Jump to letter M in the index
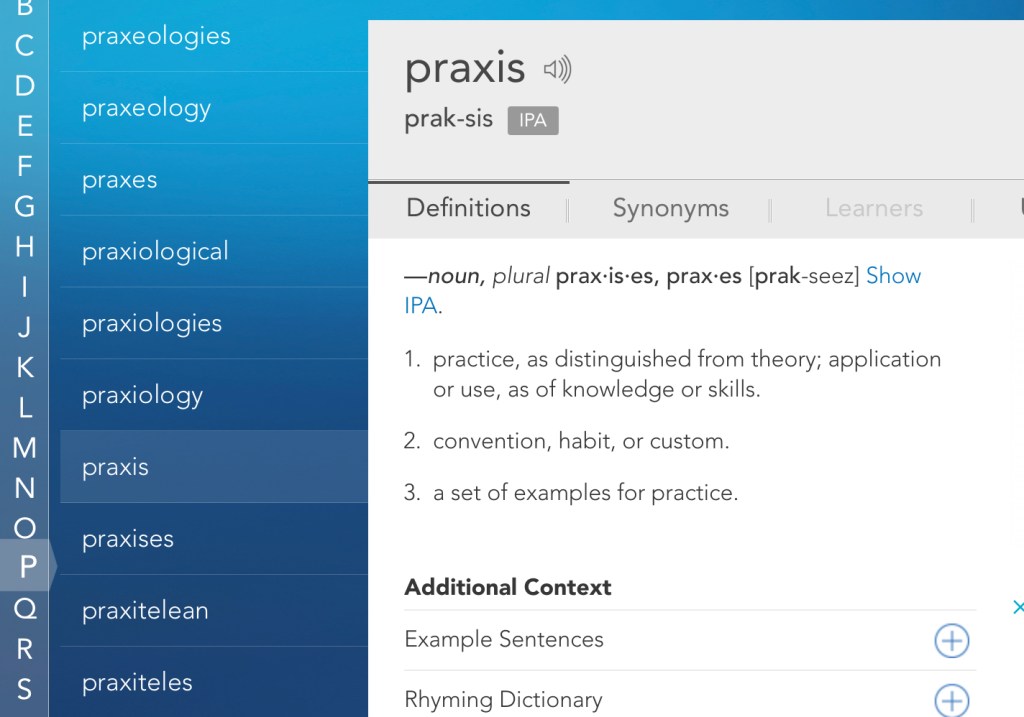 click(x=25, y=447)
